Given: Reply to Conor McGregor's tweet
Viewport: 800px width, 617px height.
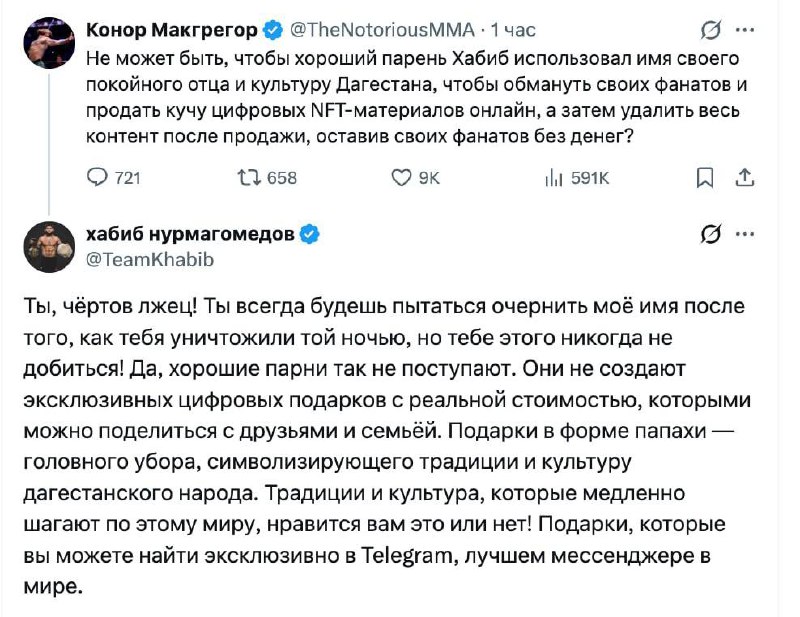Looking at the screenshot, I should click(x=98, y=178).
